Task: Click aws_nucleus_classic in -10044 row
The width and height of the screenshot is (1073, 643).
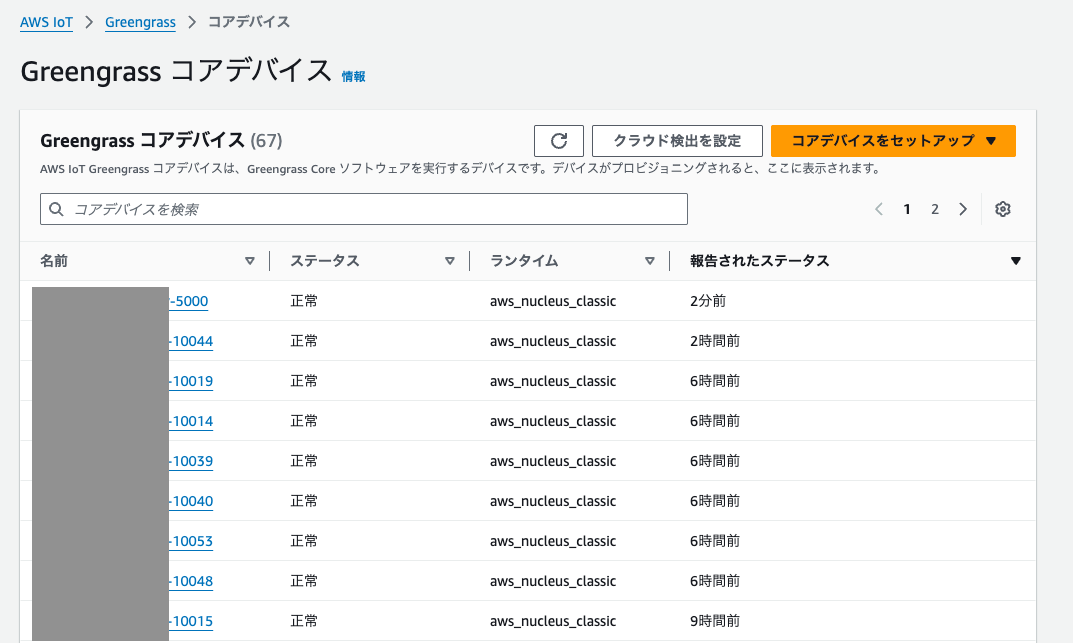Action: pos(553,341)
